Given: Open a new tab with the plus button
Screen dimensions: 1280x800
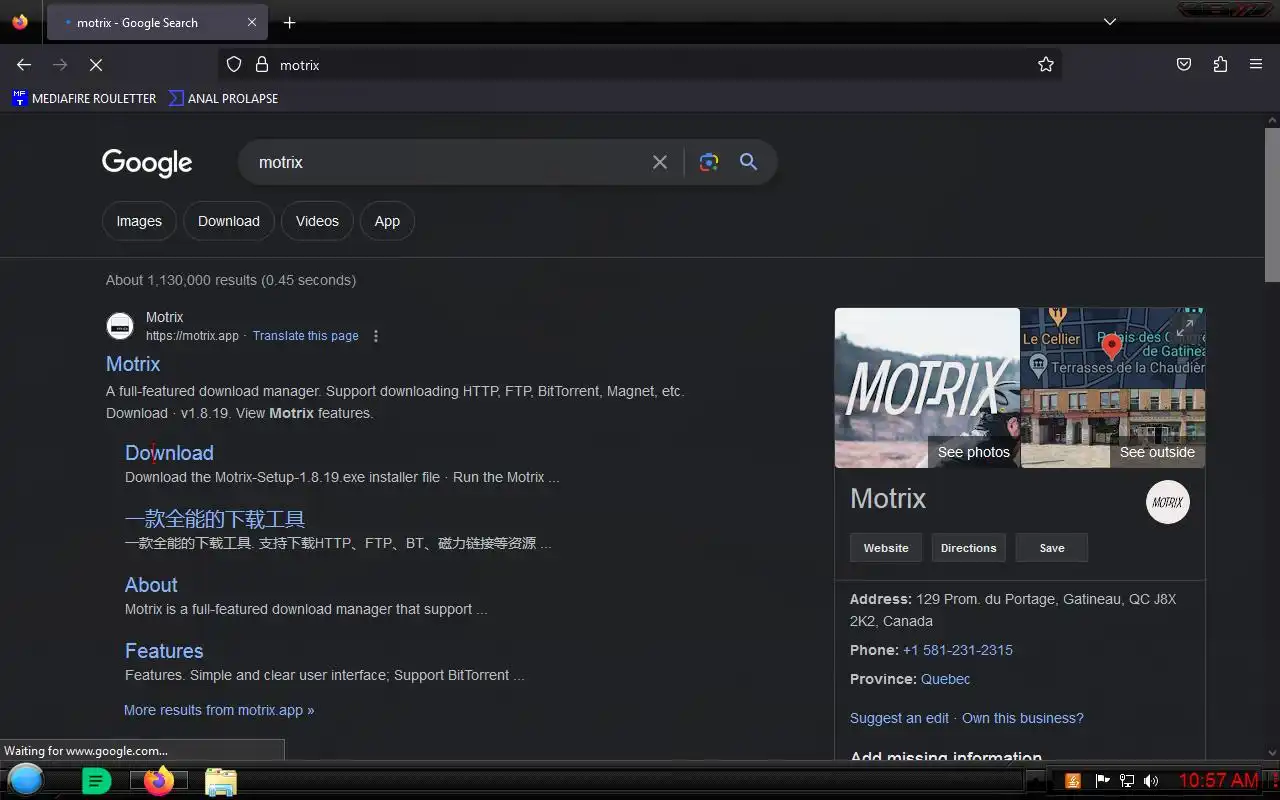Looking at the screenshot, I should pyautogui.click(x=289, y=22).
